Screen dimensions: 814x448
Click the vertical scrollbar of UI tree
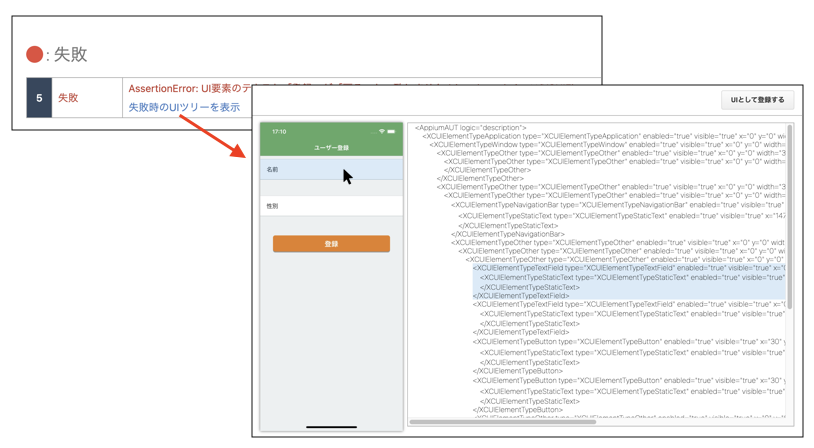click(790, 216)
